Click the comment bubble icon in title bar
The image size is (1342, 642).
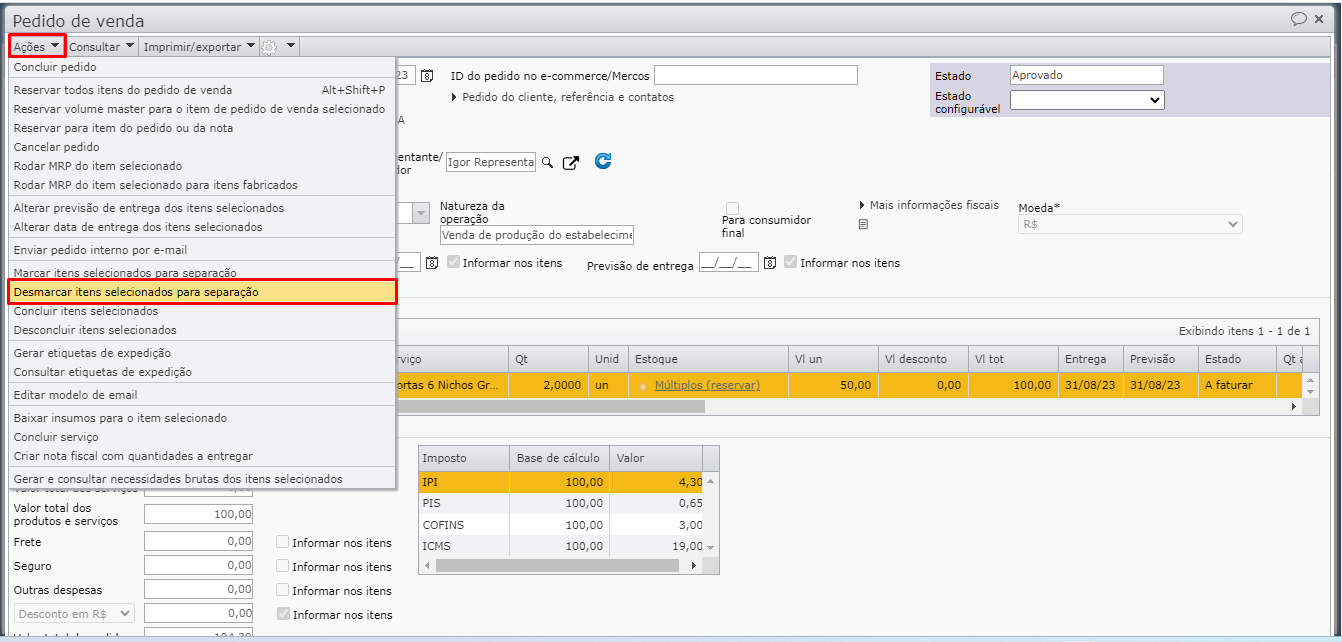pos(1299,19)
